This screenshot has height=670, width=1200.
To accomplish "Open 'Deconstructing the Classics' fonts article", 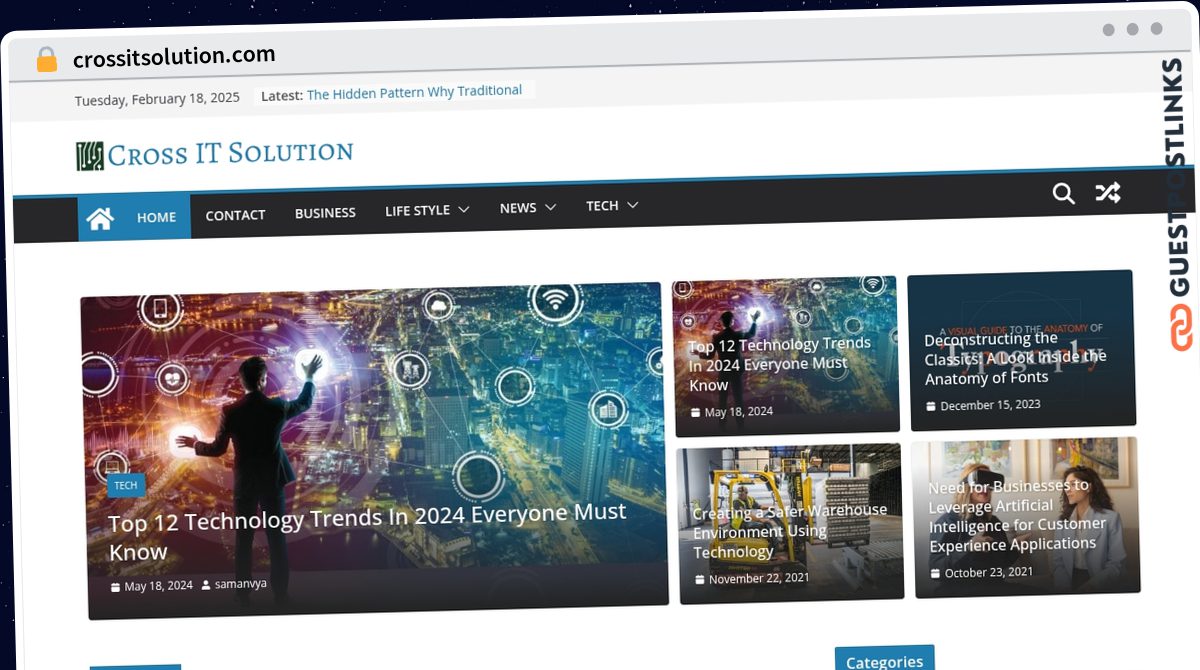I will click(1015, 358).
